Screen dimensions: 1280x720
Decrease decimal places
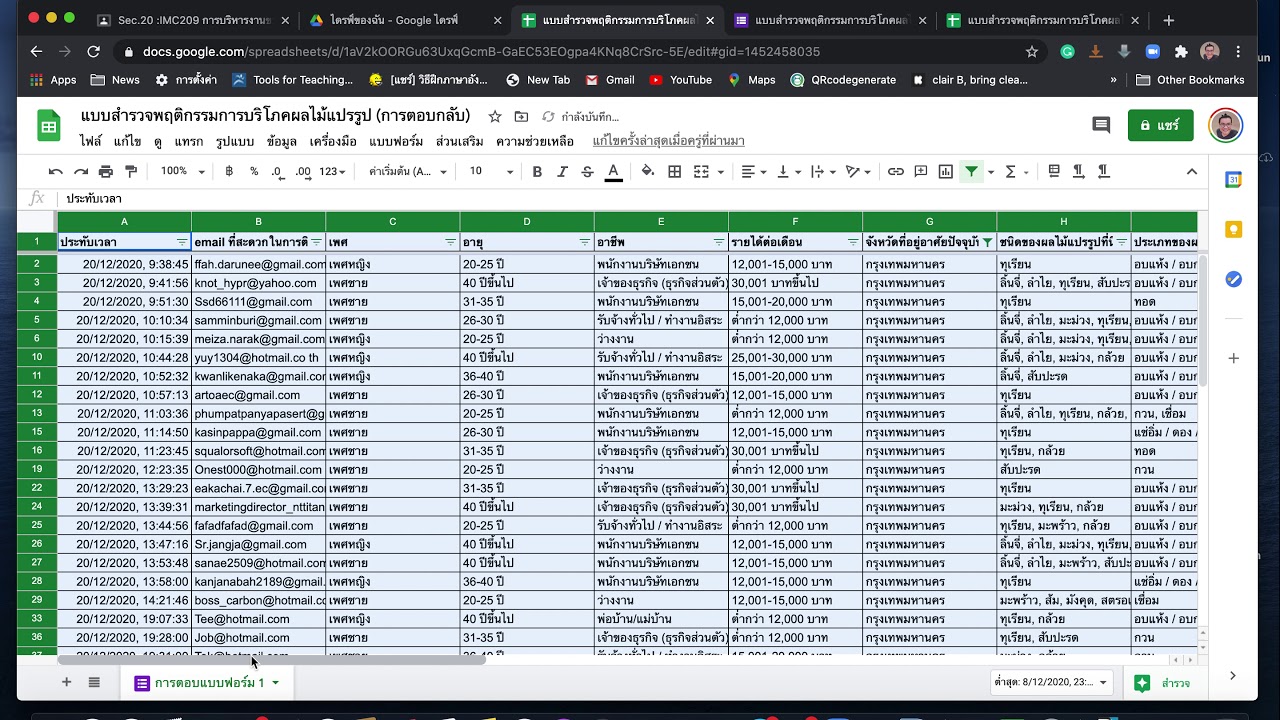[x=278, y=172]
